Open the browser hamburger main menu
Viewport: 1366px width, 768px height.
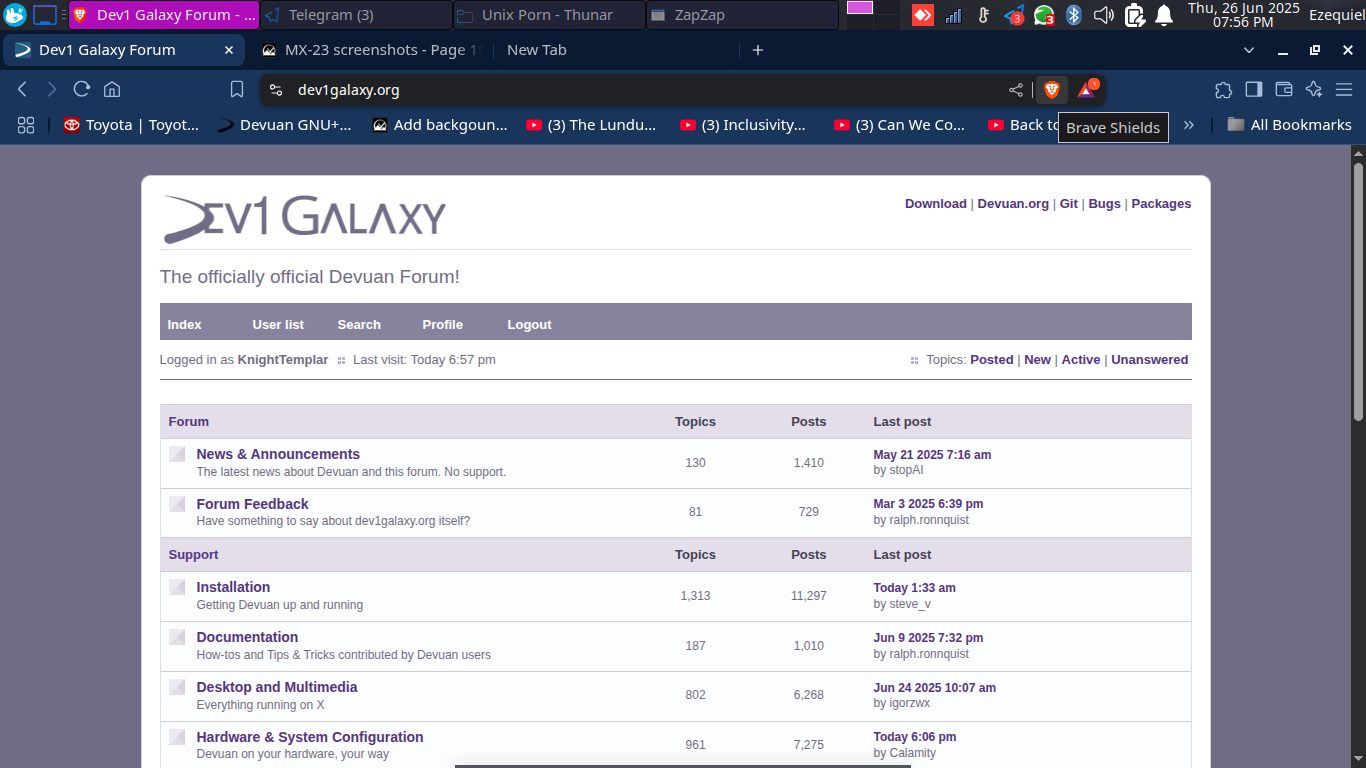(1344, 89)
